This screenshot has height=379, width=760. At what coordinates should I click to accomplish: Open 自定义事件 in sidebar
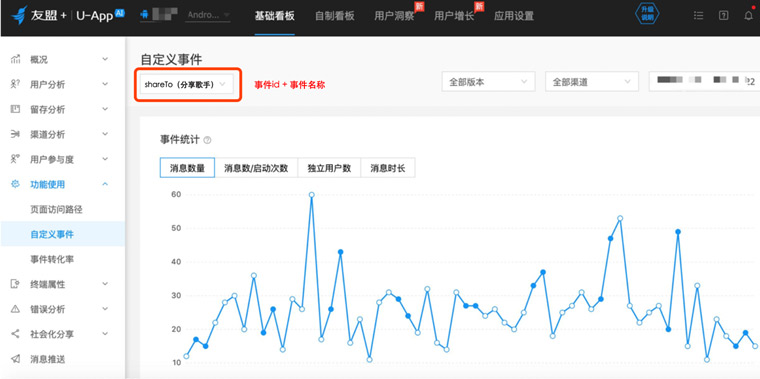63,234
